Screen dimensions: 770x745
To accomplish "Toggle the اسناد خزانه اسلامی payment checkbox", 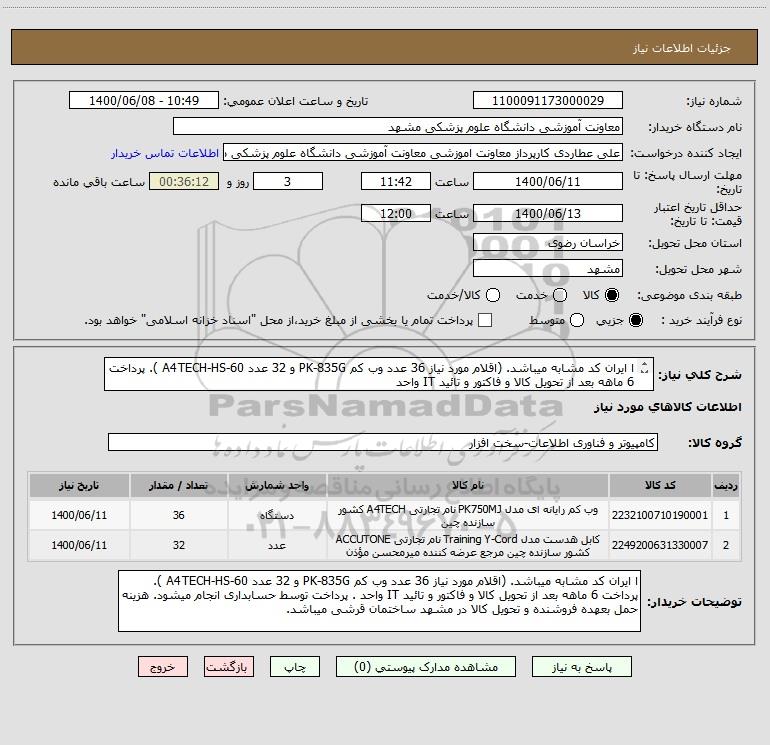I will [x=485, y=320].
